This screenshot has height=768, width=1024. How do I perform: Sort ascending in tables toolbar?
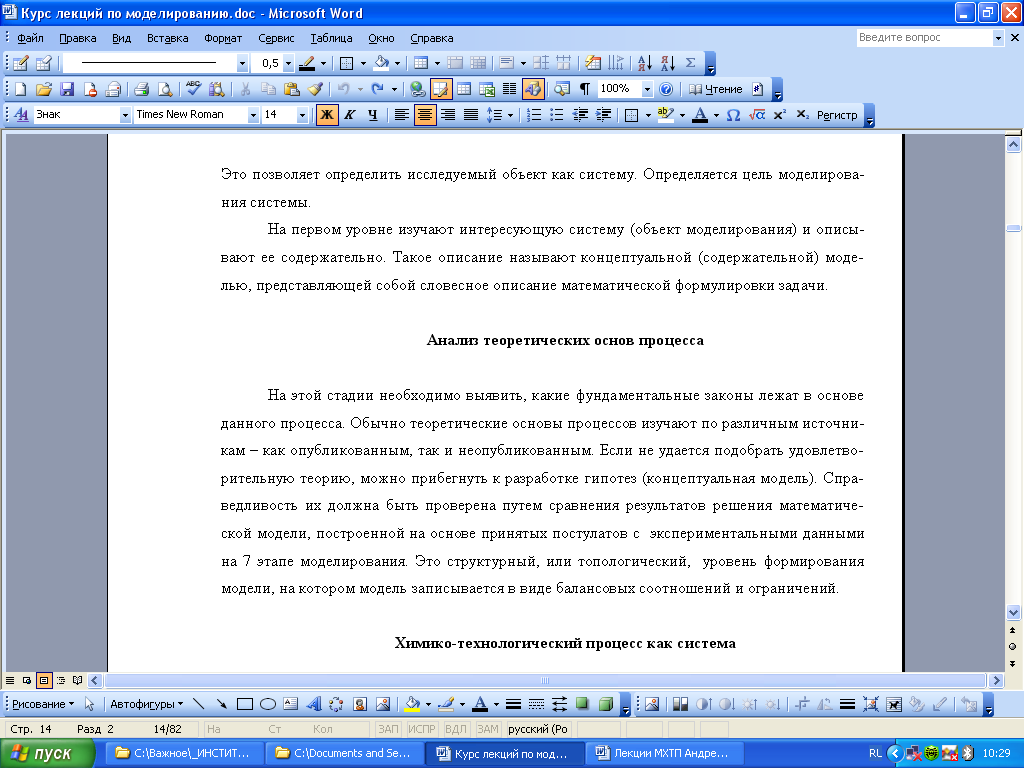coord(645,63)
